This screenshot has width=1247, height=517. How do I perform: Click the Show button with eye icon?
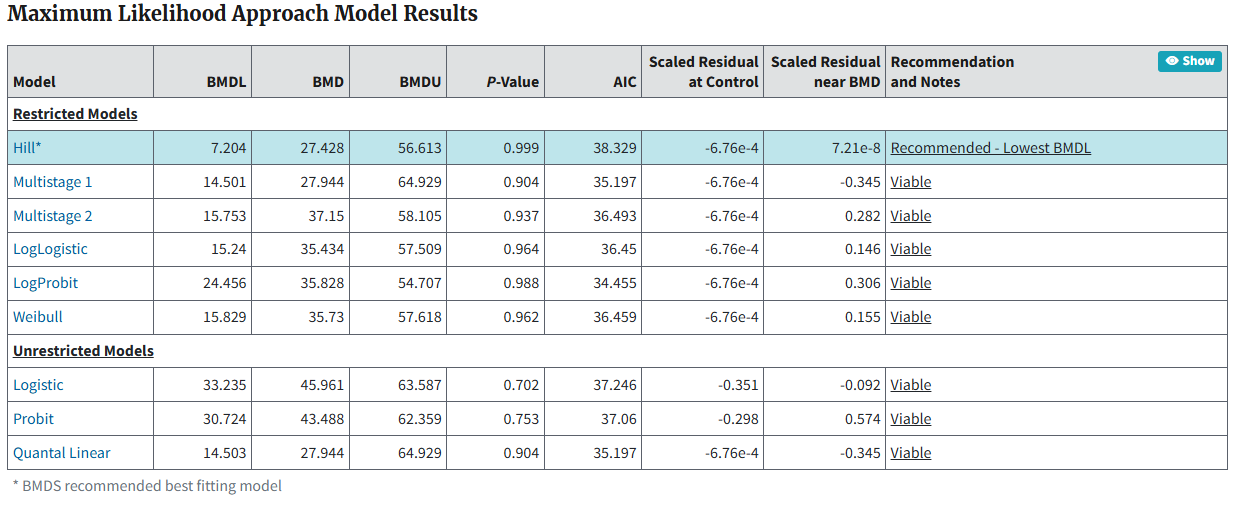(1189, 61)
